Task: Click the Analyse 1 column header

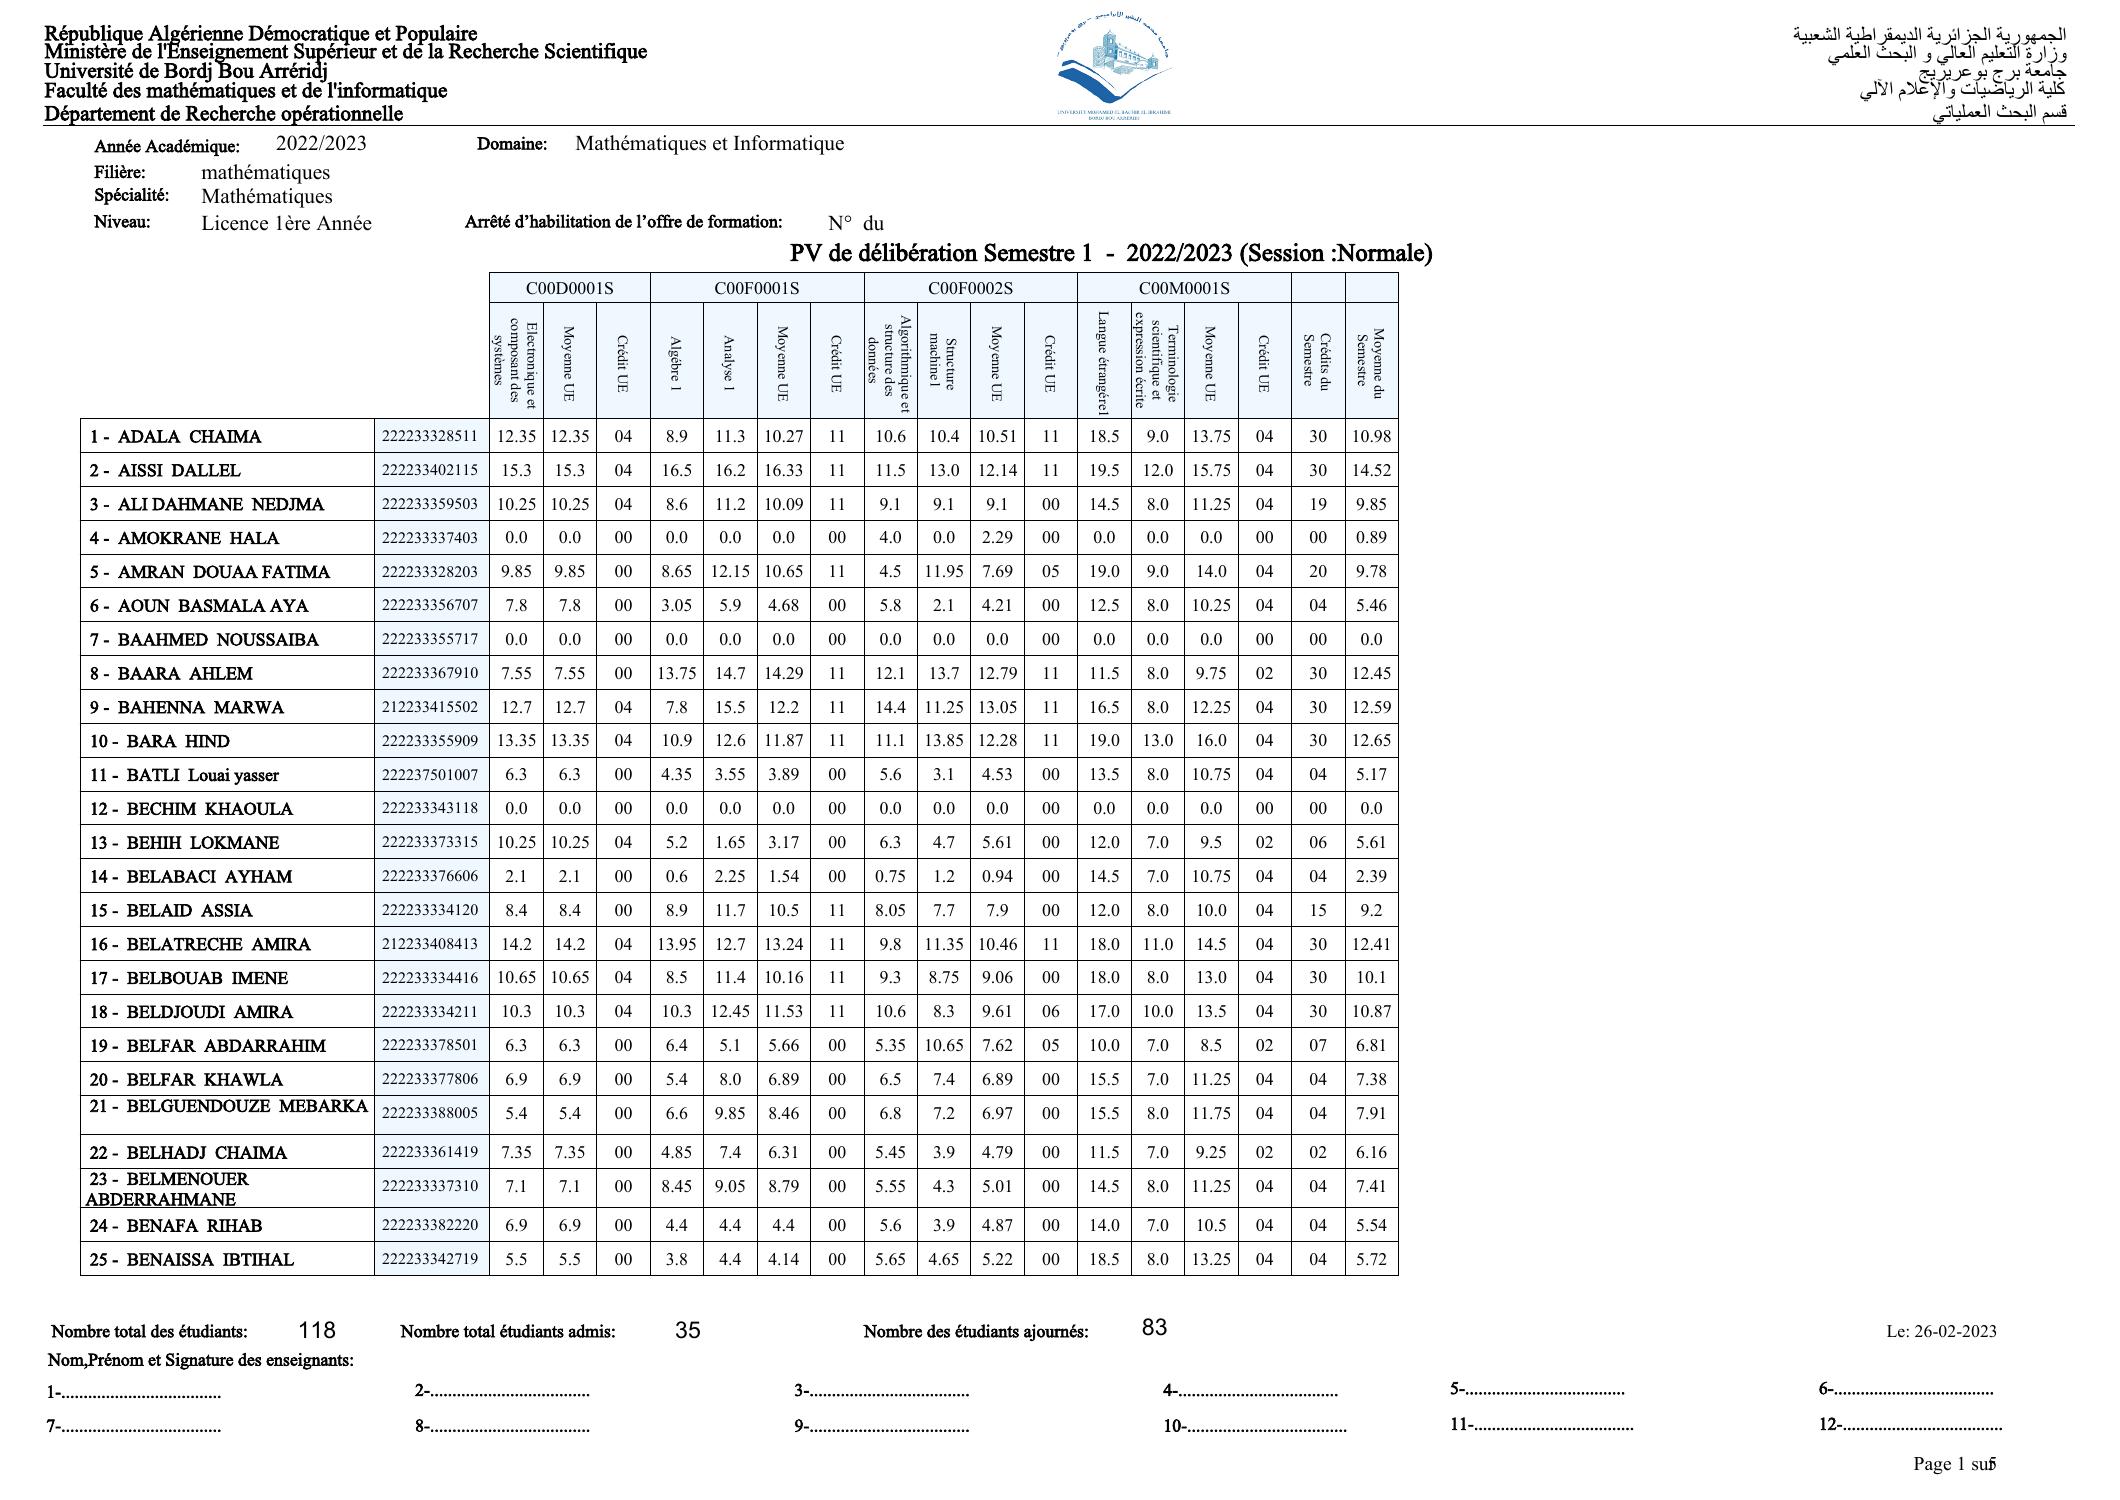Action: pyautogui.click(x=730, y=362)
